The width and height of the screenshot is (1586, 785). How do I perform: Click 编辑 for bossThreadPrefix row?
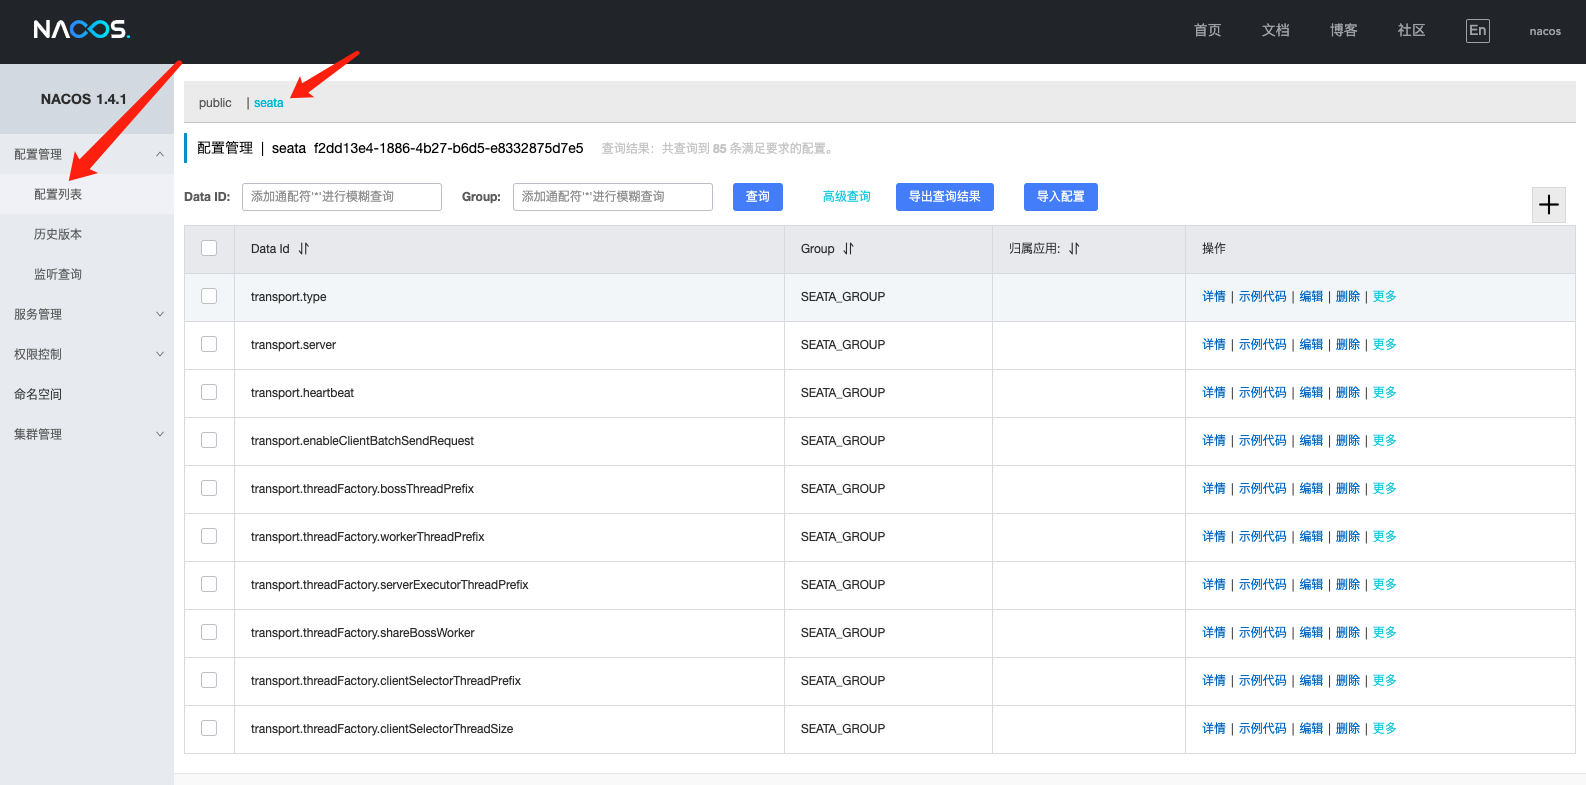(1311, 489)
